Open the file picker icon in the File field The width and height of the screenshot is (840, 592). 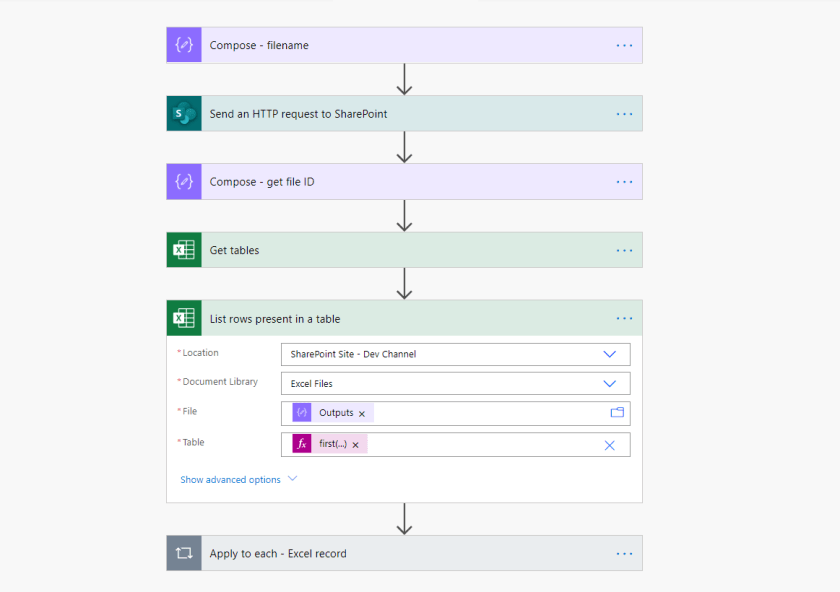coord(618,412)
